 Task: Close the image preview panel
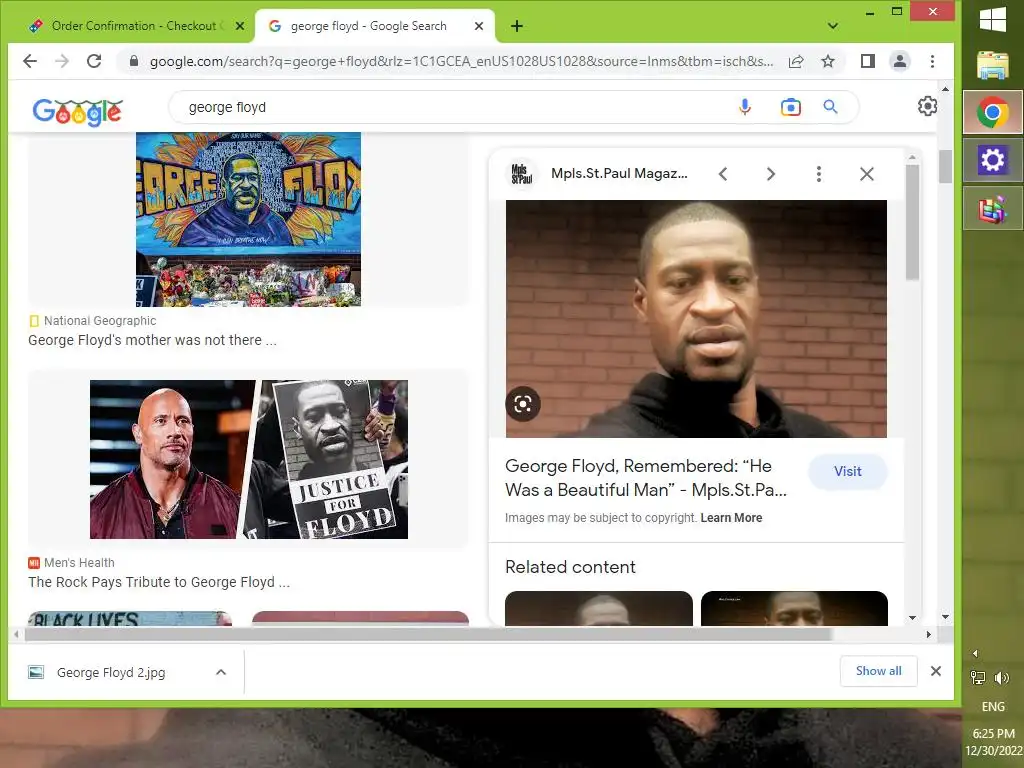tap(867, 174)
